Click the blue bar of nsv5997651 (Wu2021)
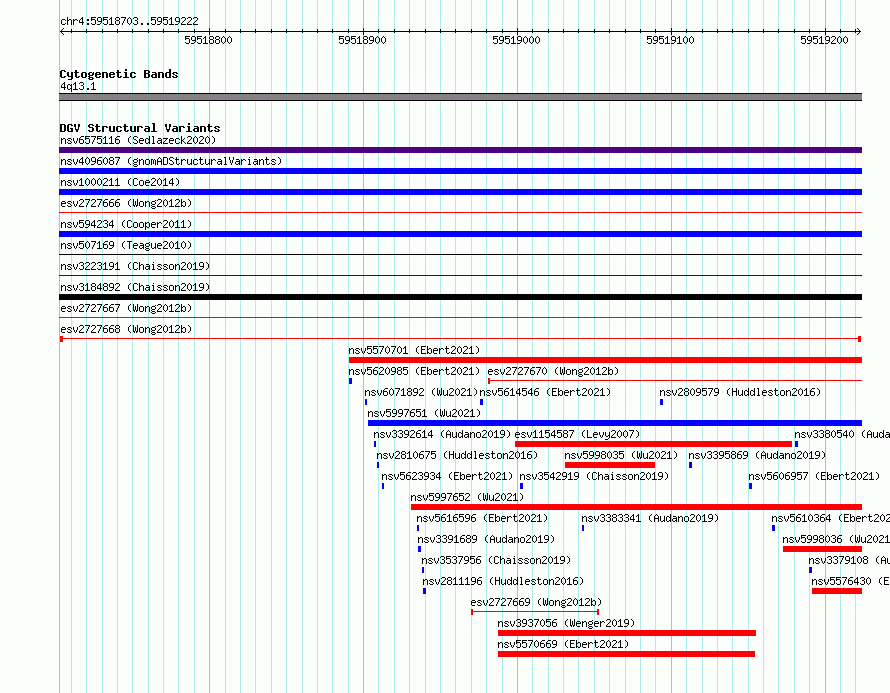Viewport: 890px width, 693px height. (x=615, y=423)
